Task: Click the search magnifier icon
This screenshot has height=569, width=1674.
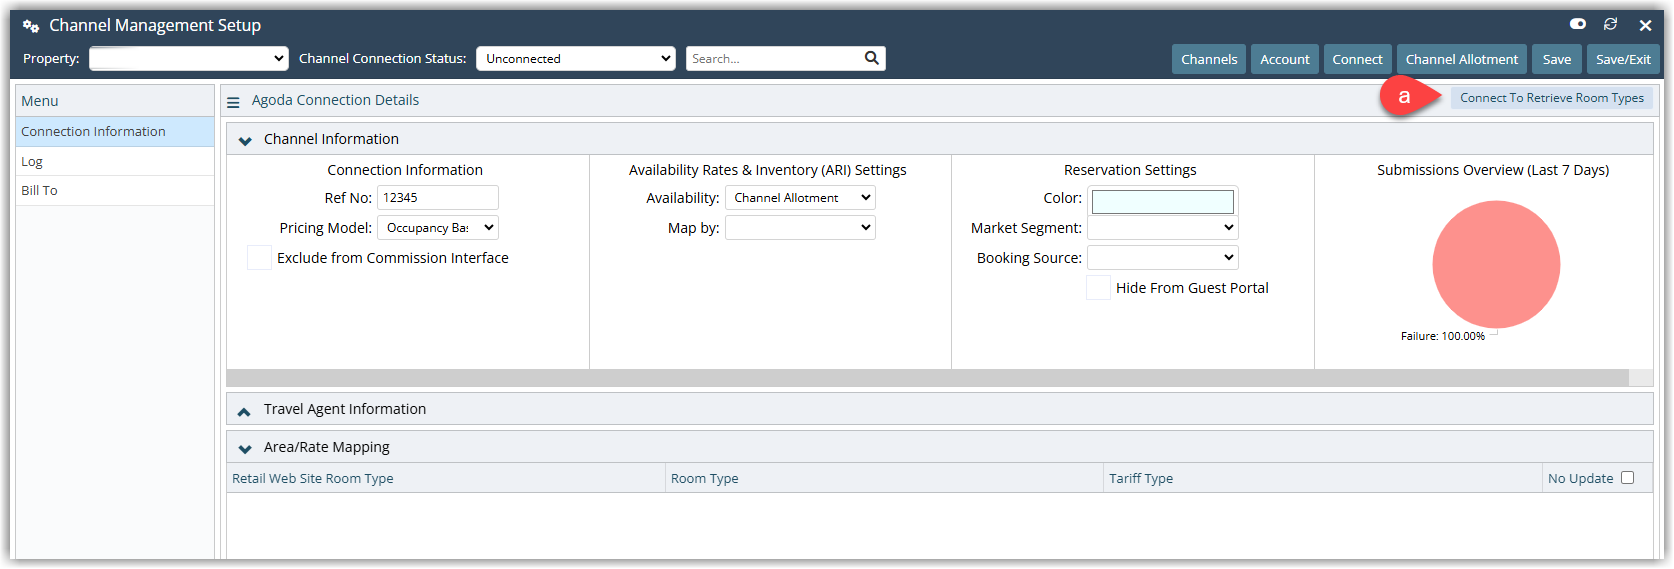Action: tap(872, 58)
